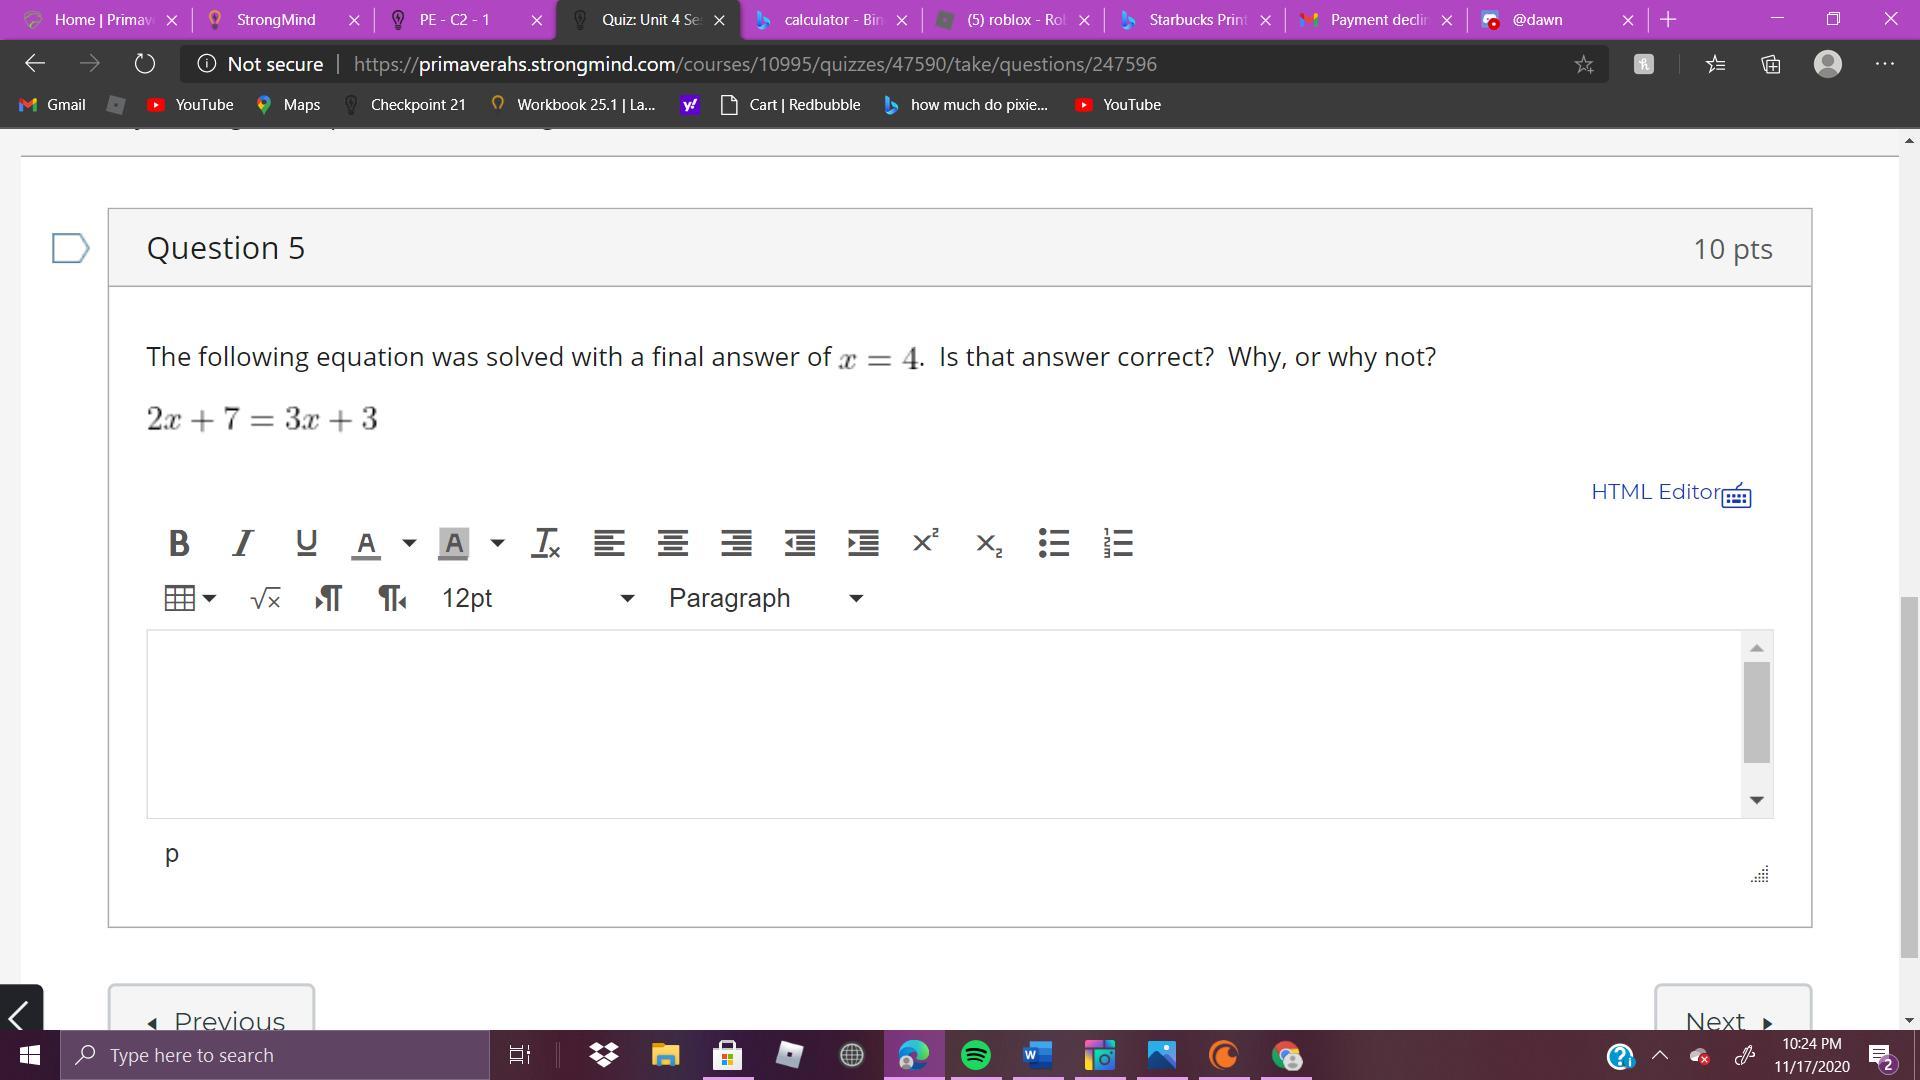Image resolution: width=1920 pixels, height=1080 pixels.
Task: Click the clear formatting icon
Action: [x=546, y=543]
